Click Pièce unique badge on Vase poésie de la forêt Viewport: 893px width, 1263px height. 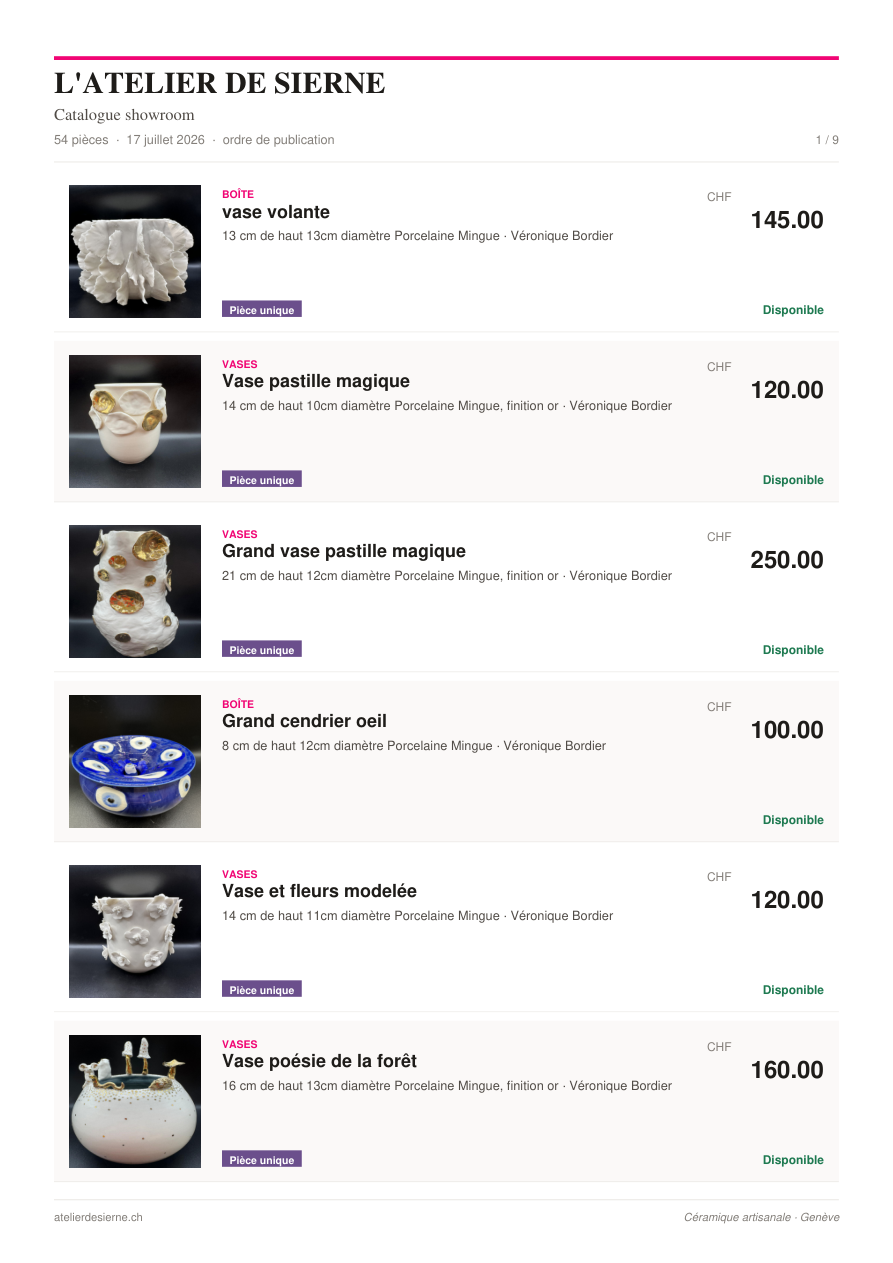click(x=262, y=1160)
